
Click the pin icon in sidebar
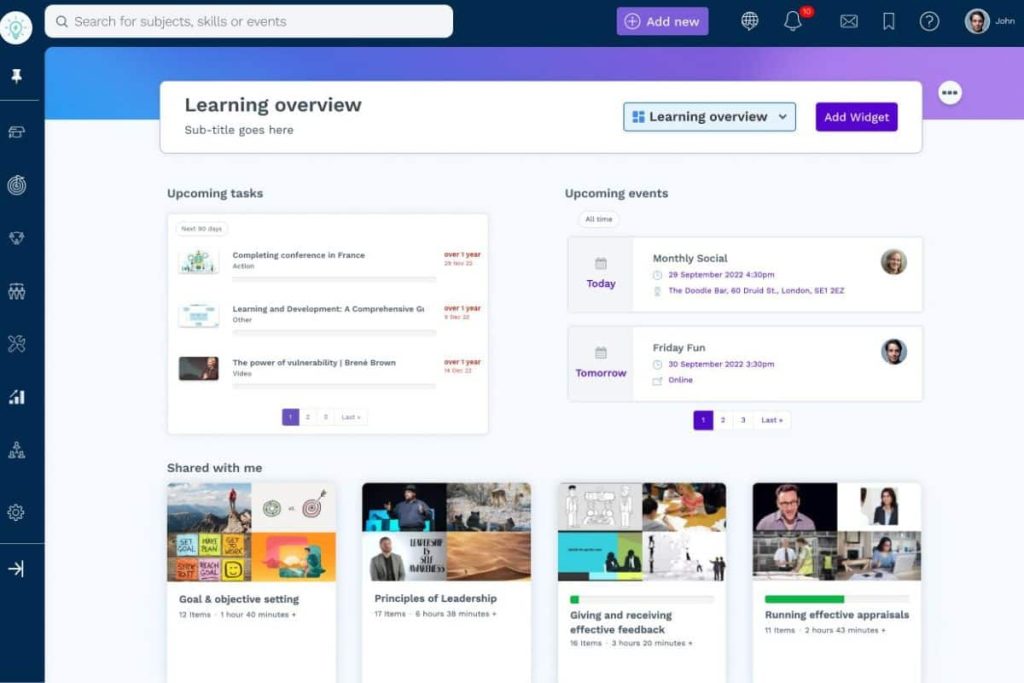[x=16, y=76]
